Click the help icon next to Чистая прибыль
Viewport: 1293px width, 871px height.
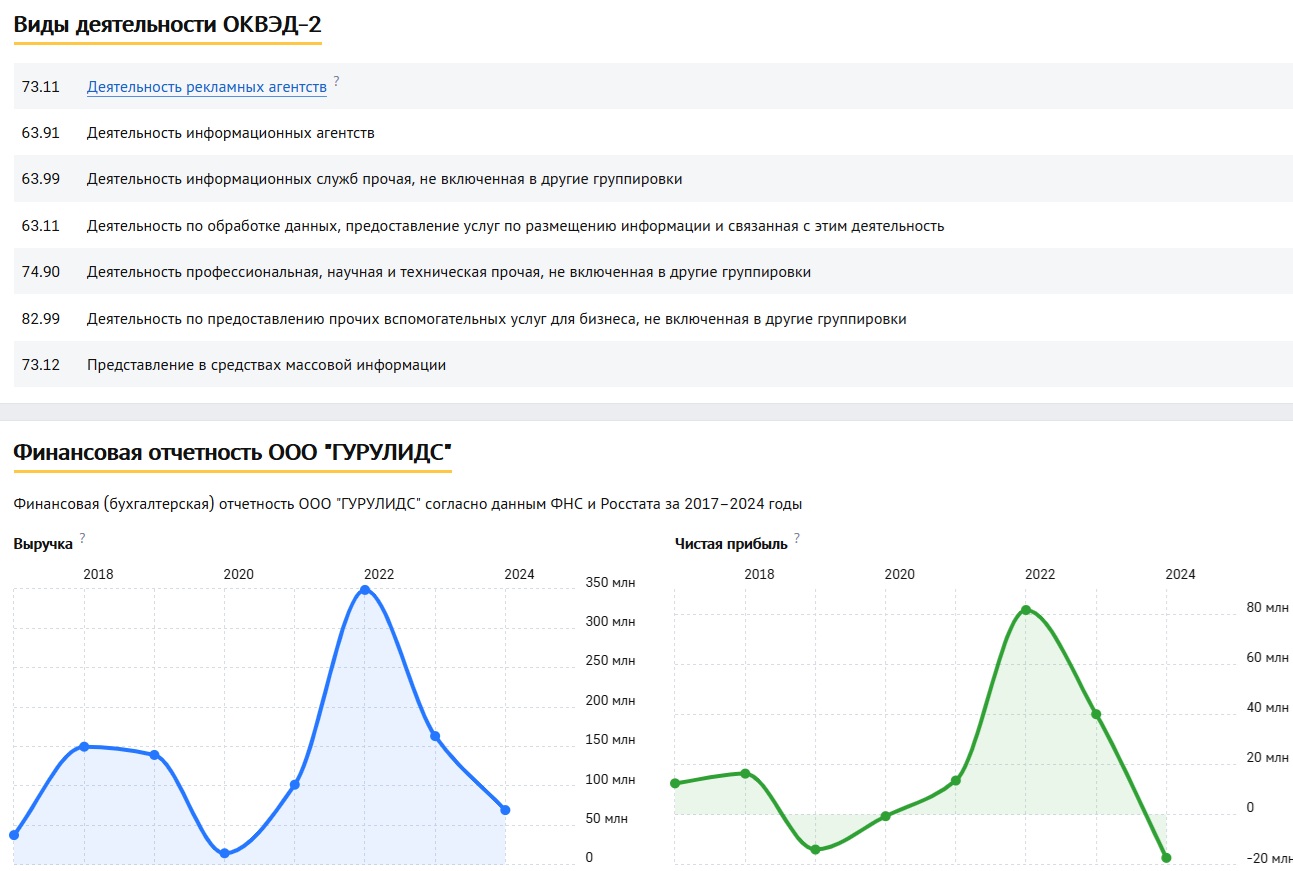point(797,539)
